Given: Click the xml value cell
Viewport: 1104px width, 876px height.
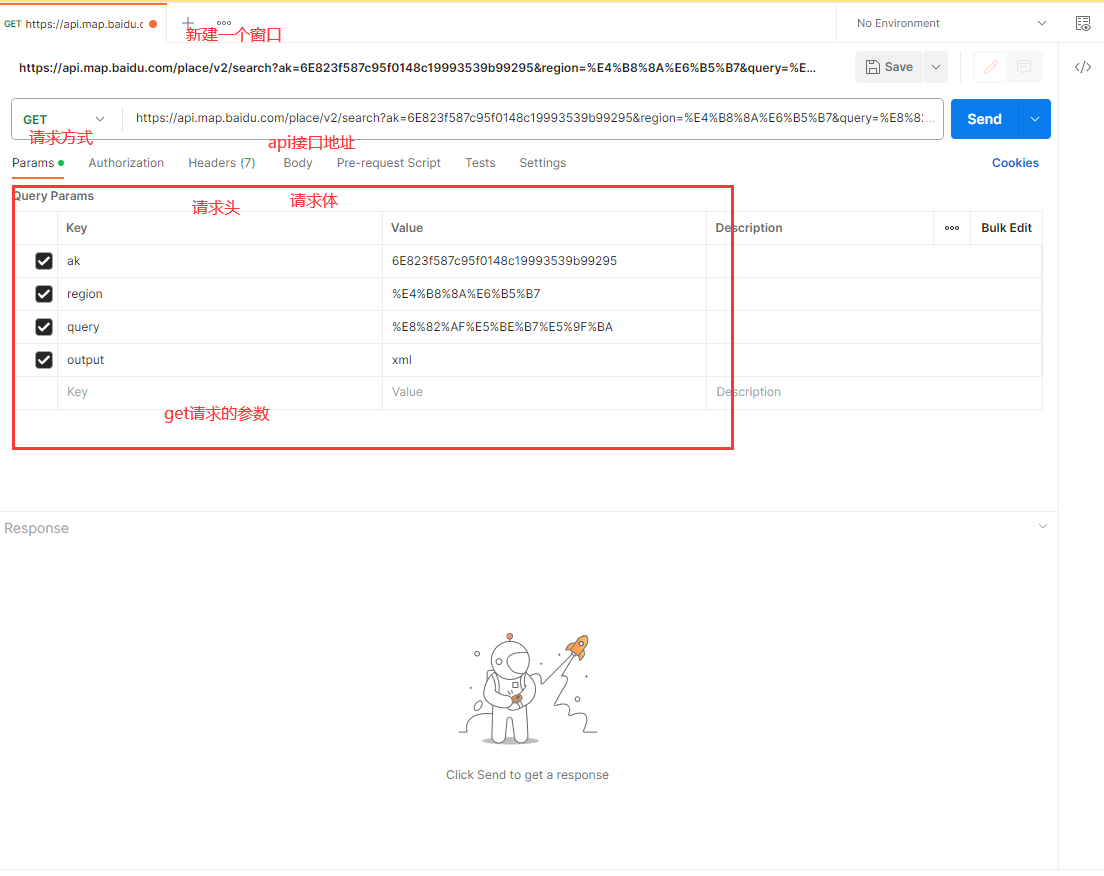Looking at the screenshot, I should point(544,360).
